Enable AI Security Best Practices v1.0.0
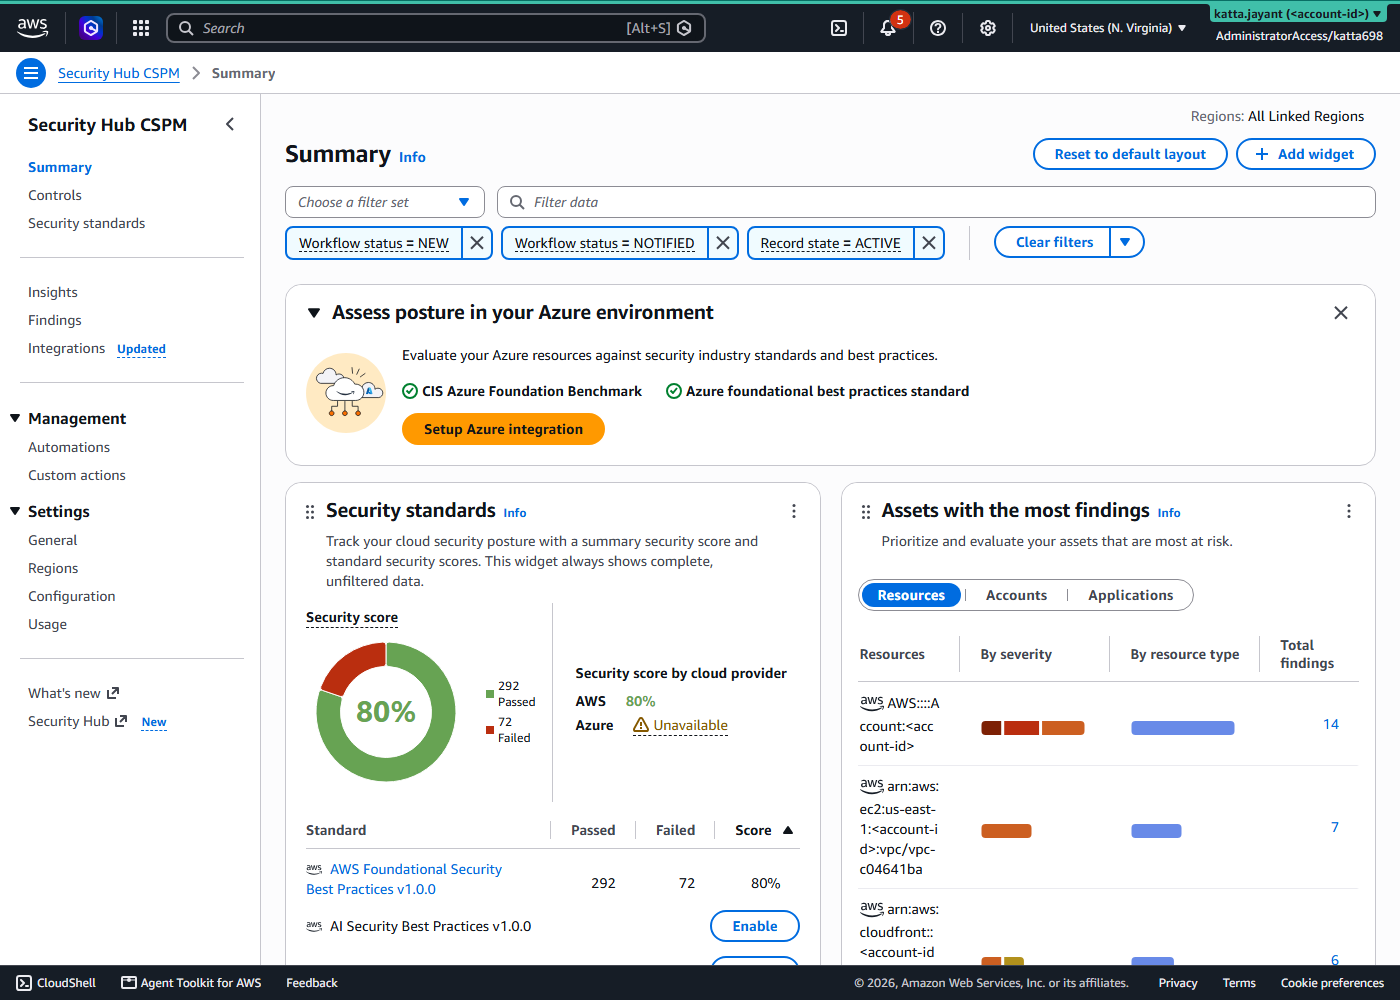Viewport: 1400px width, 1000px height. pyautogui.click(x=755, y=926)
